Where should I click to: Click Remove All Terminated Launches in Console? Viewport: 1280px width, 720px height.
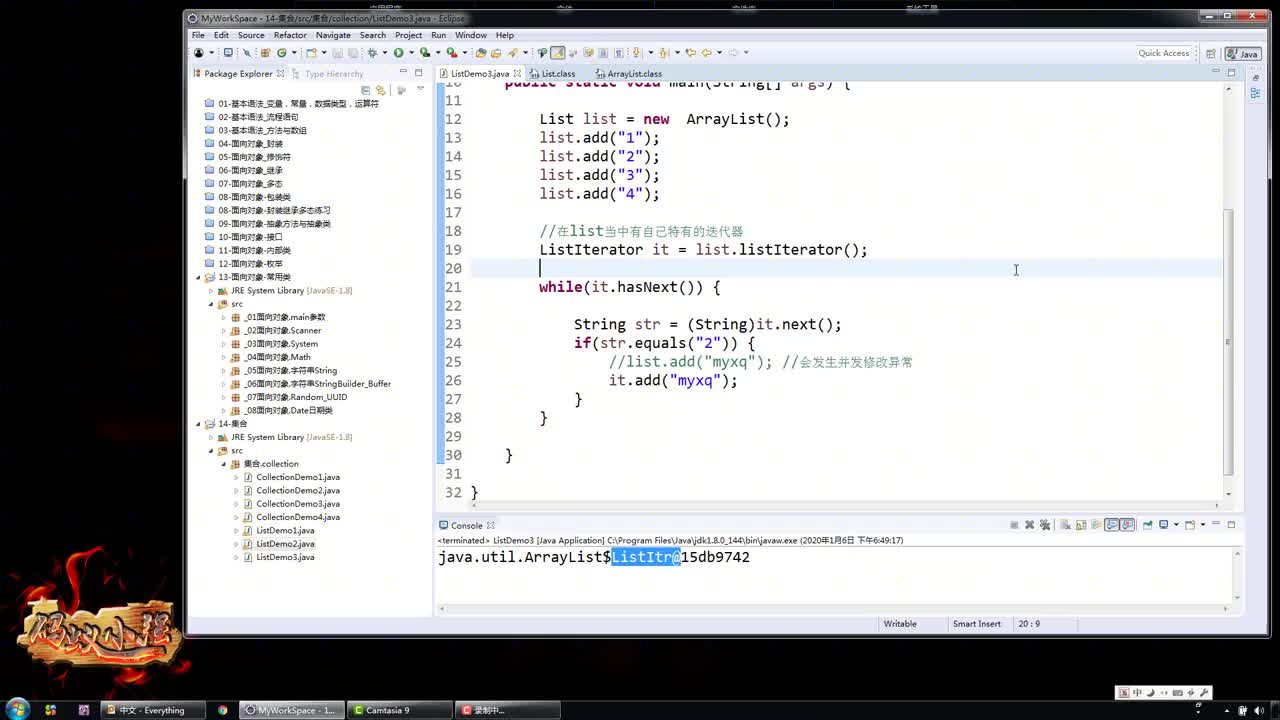click(1045, 525)
